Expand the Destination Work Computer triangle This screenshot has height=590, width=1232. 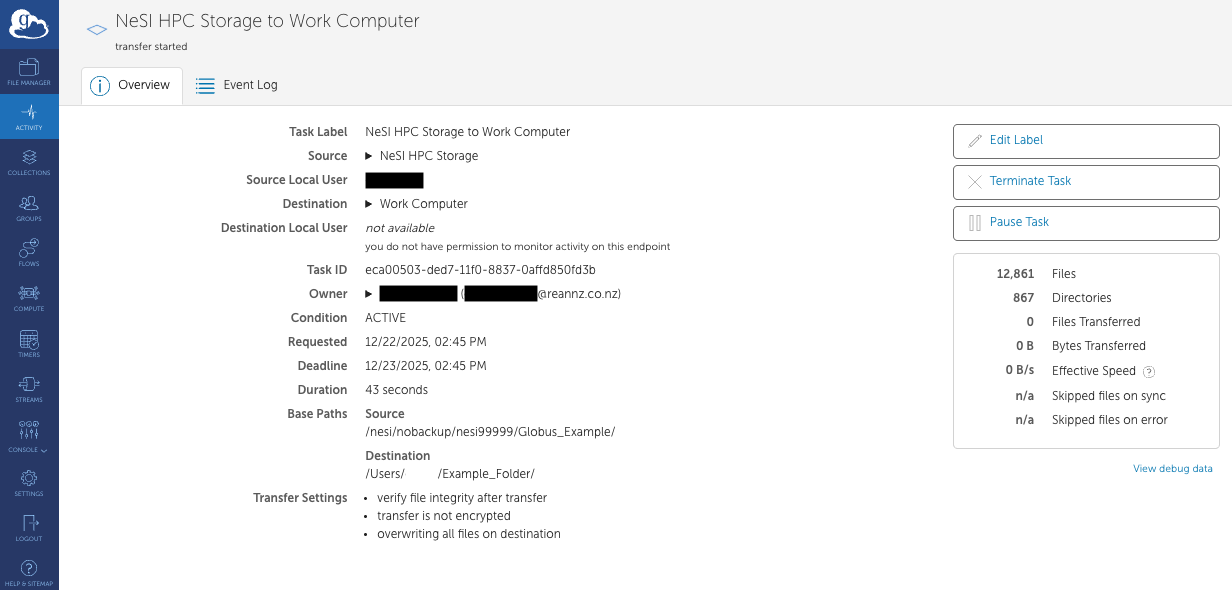(369, 204)
